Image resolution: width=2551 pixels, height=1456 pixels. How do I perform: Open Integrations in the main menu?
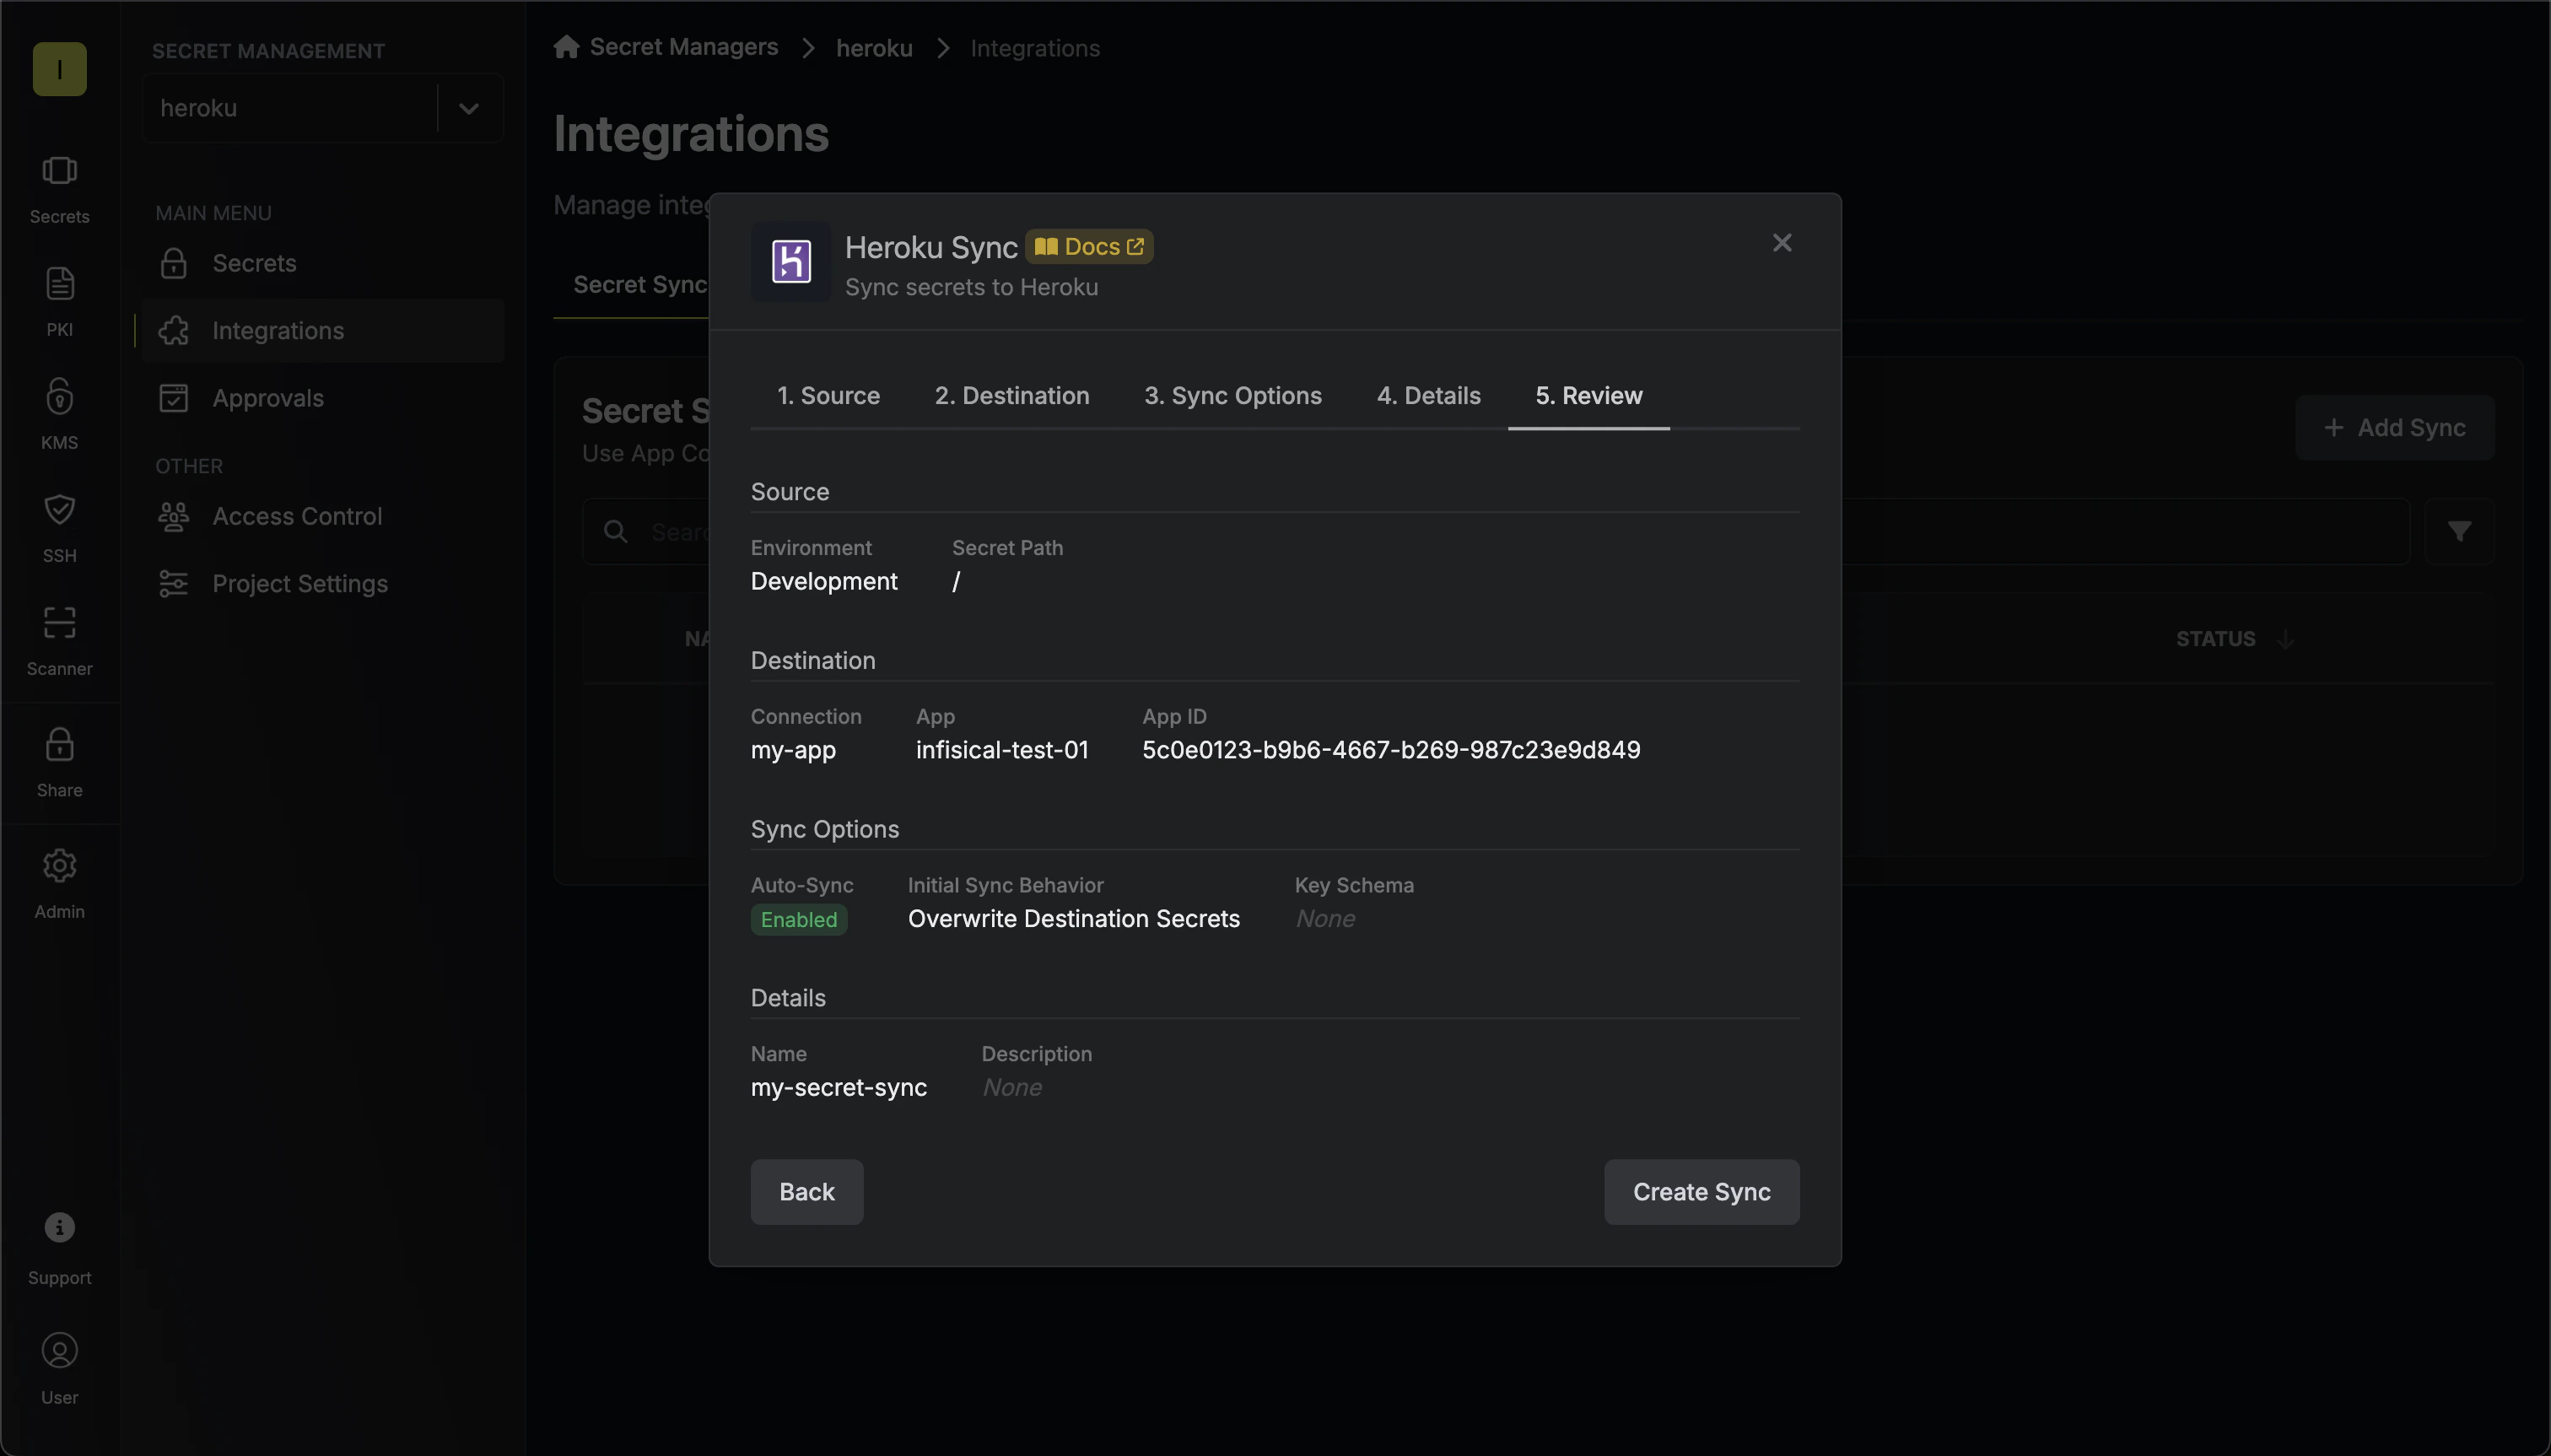pos(322,331)
